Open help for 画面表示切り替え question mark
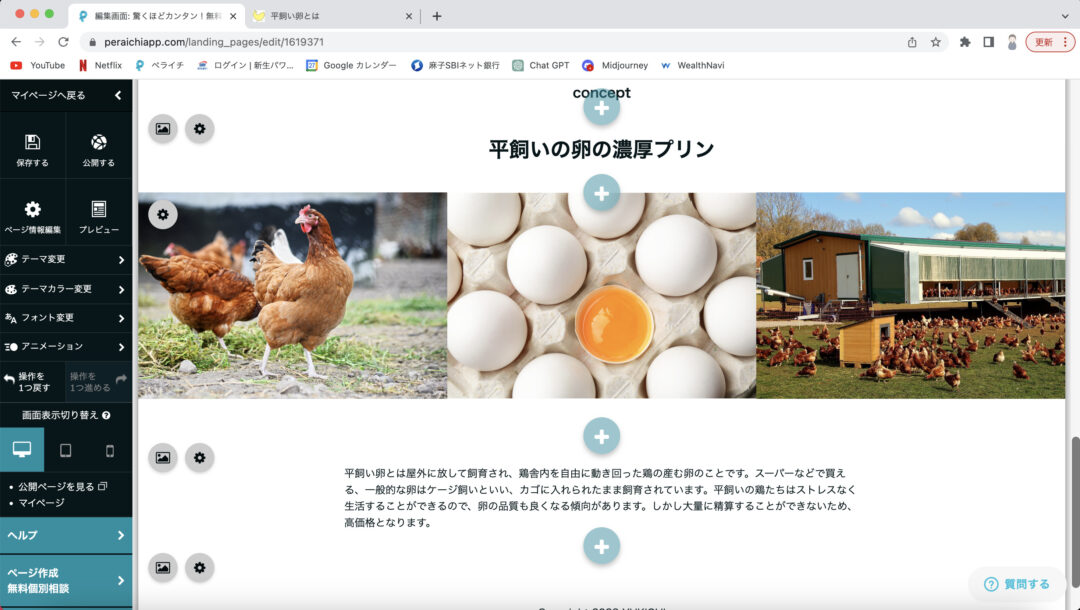This screenshot has height=610, width=1080. pos(106,415)
